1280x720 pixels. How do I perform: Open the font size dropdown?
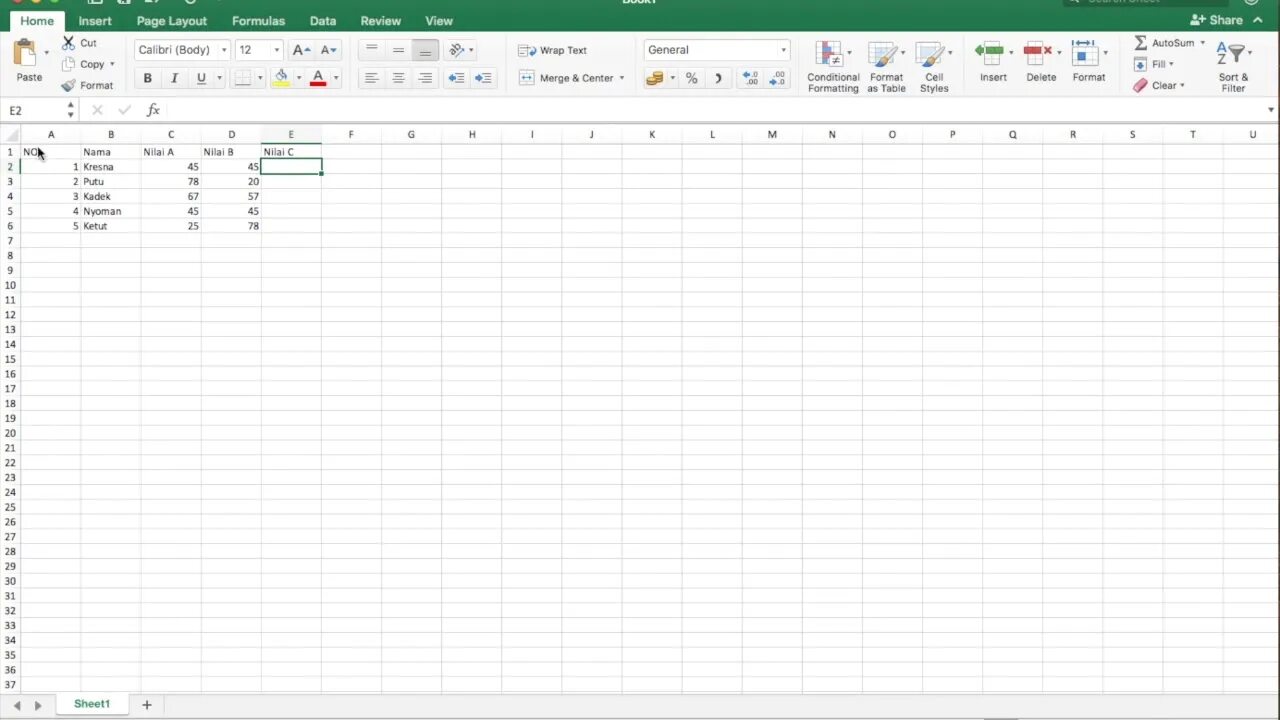coord(276,49)
